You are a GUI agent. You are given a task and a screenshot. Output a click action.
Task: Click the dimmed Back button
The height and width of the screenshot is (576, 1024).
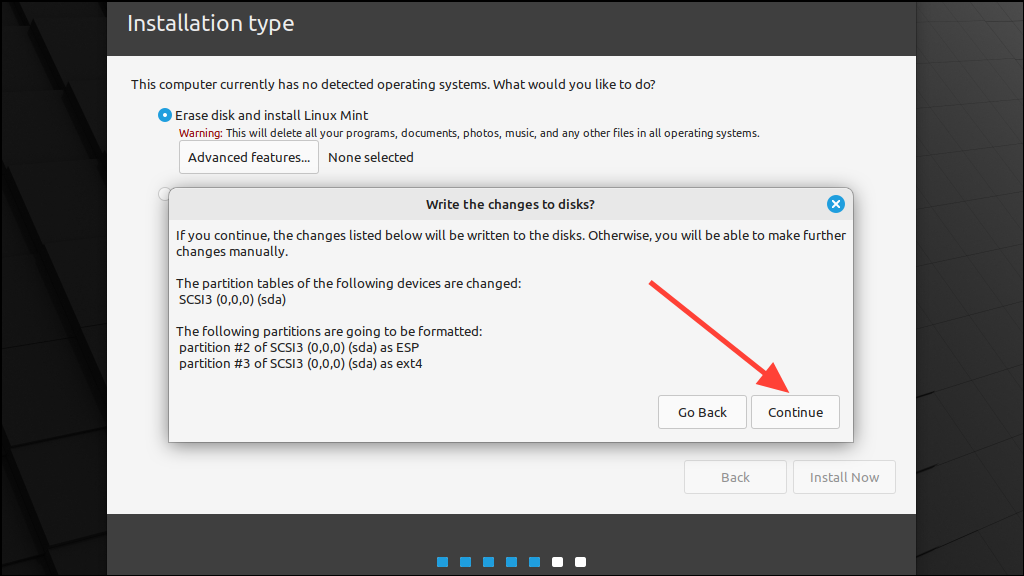(735, 477)
